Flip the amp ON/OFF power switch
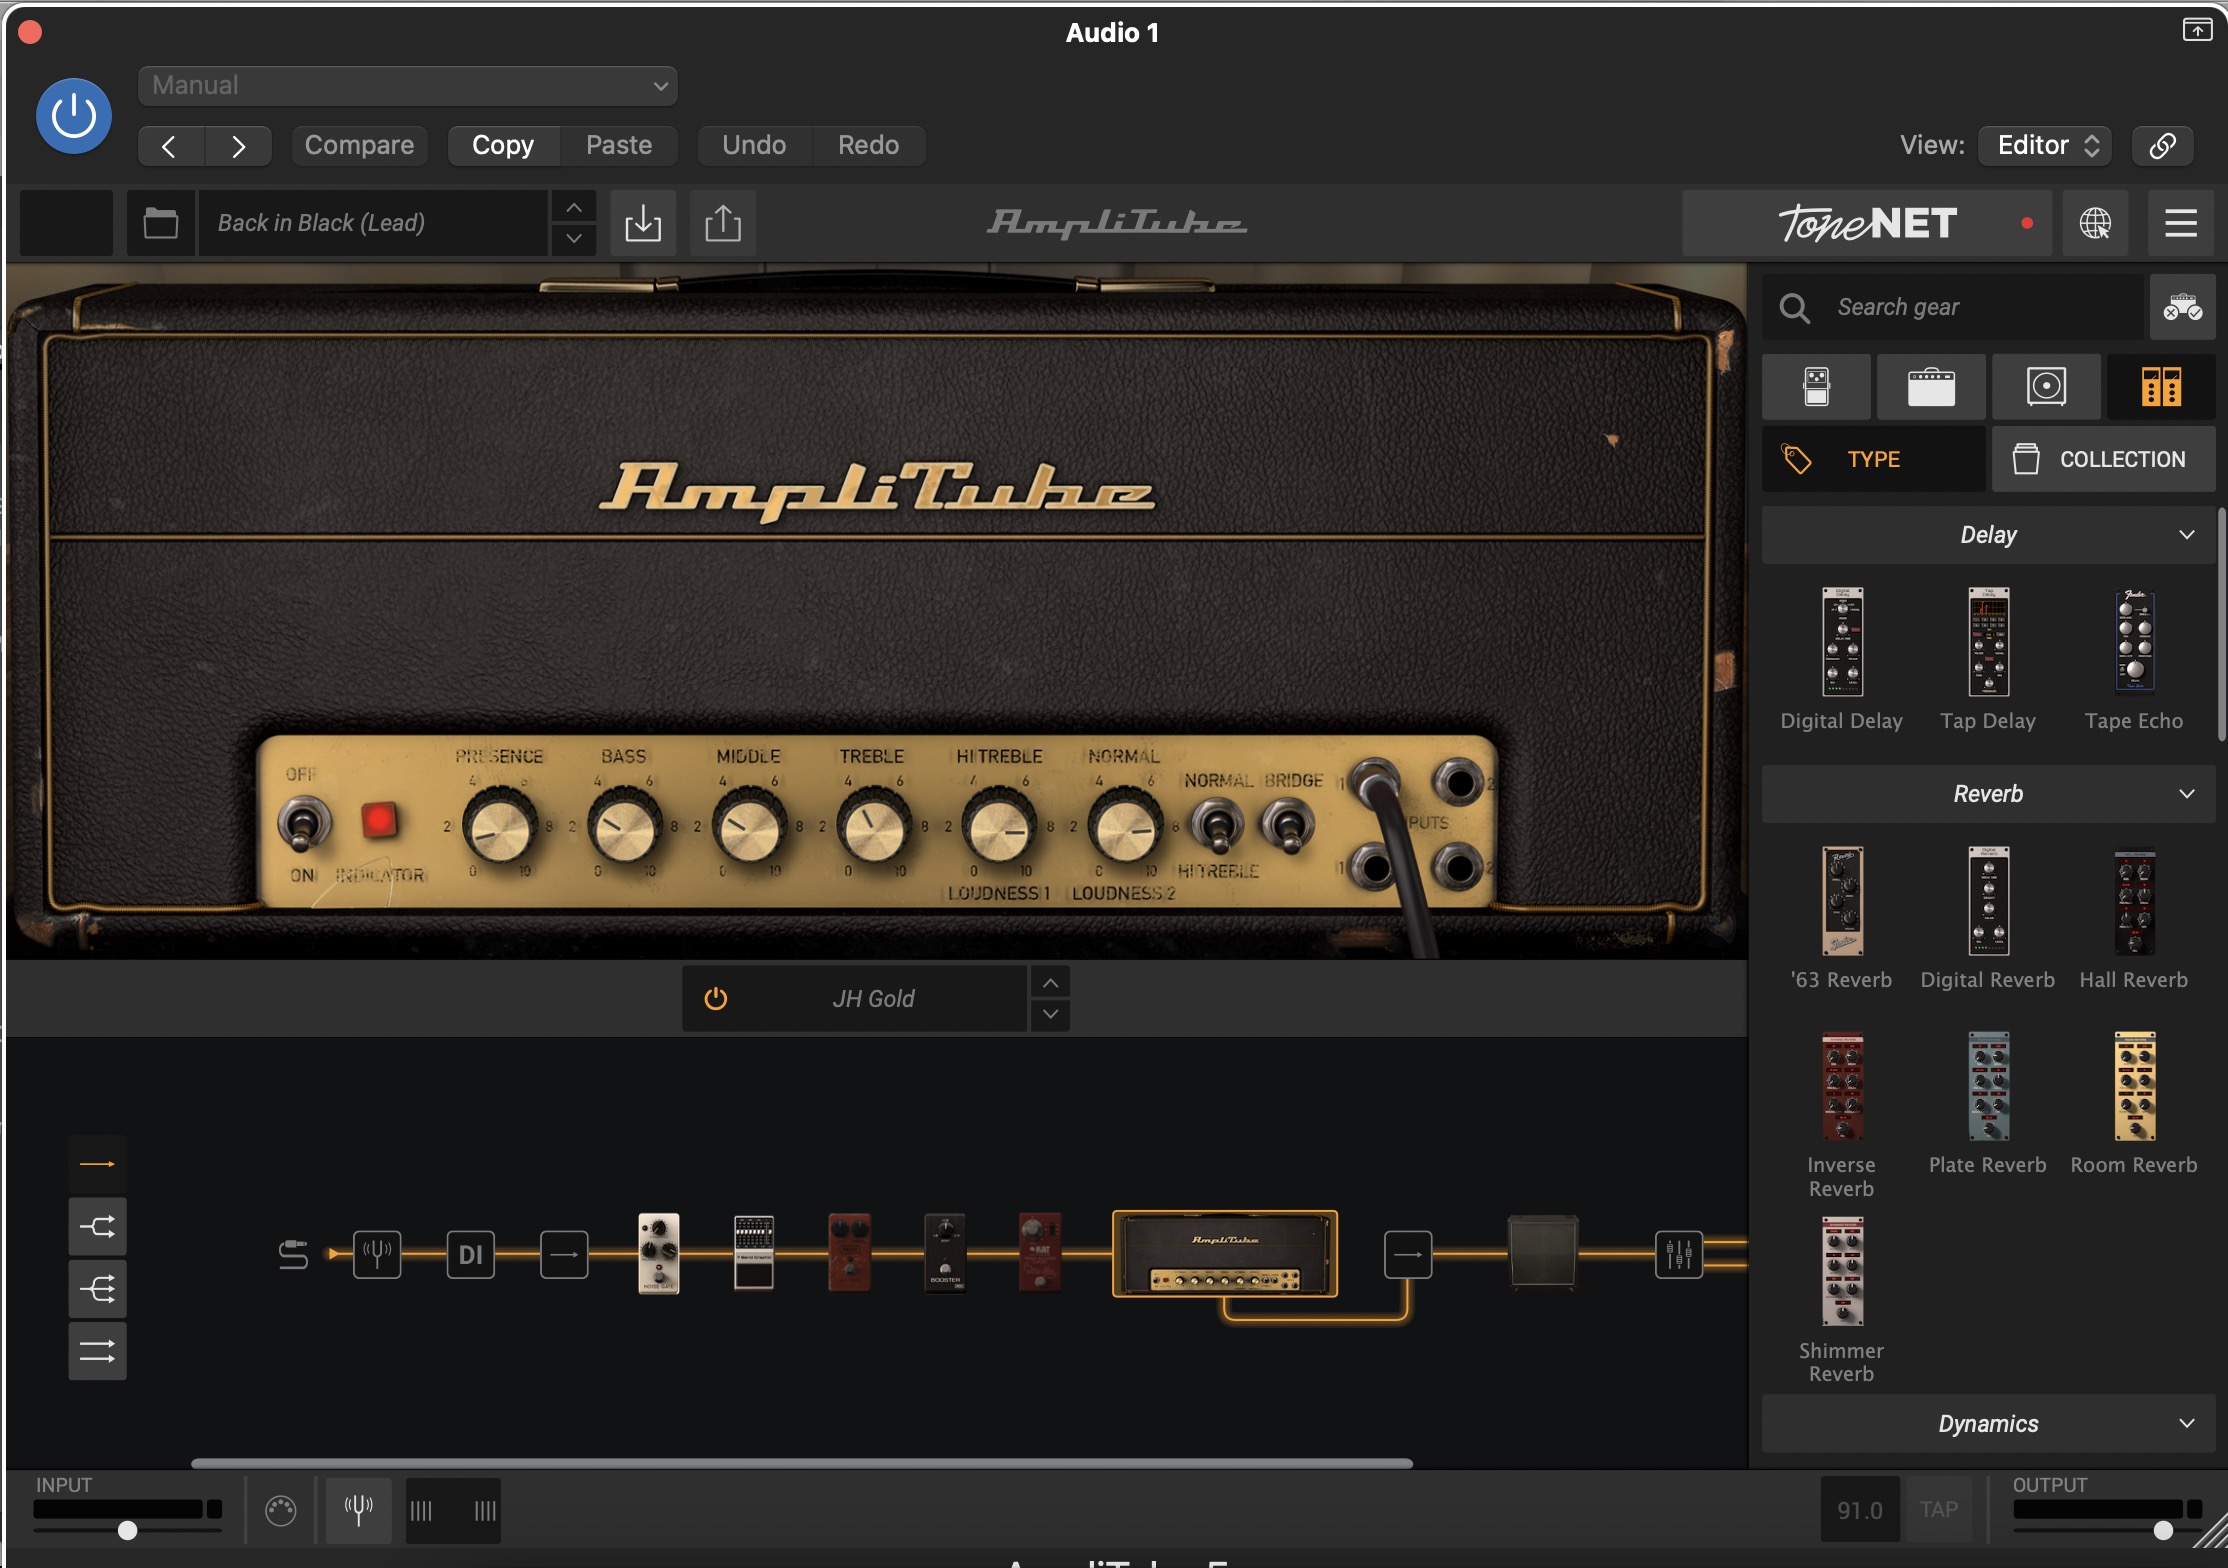Viewport: 2228px width, 1568px height. [303, 825]
